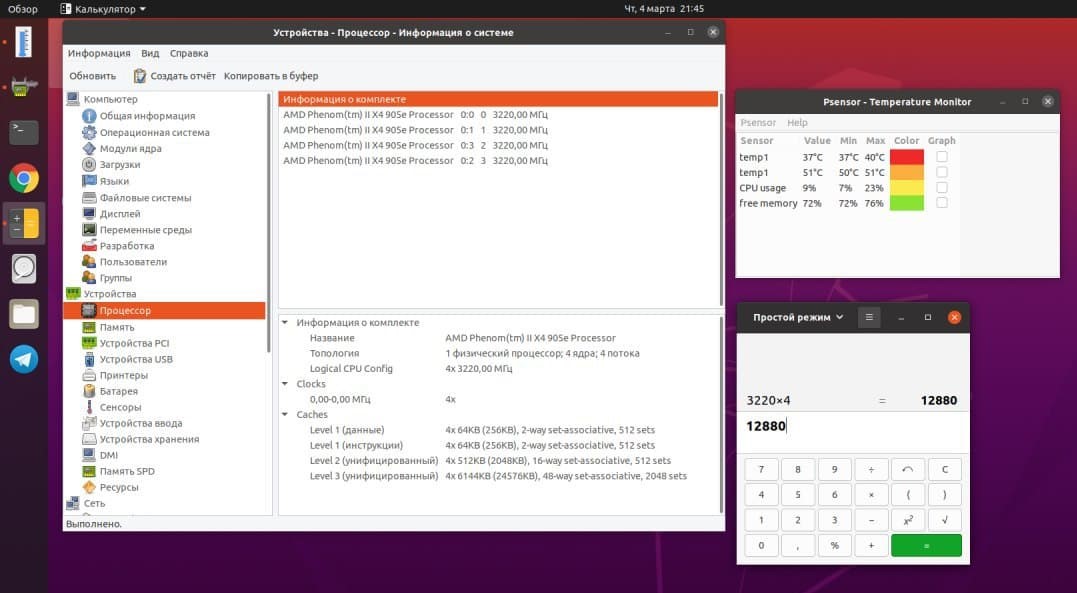The width and height of the screenshot is (1077, 593).
Task: Open Группы entry
Action: click(x=115, y=278)
